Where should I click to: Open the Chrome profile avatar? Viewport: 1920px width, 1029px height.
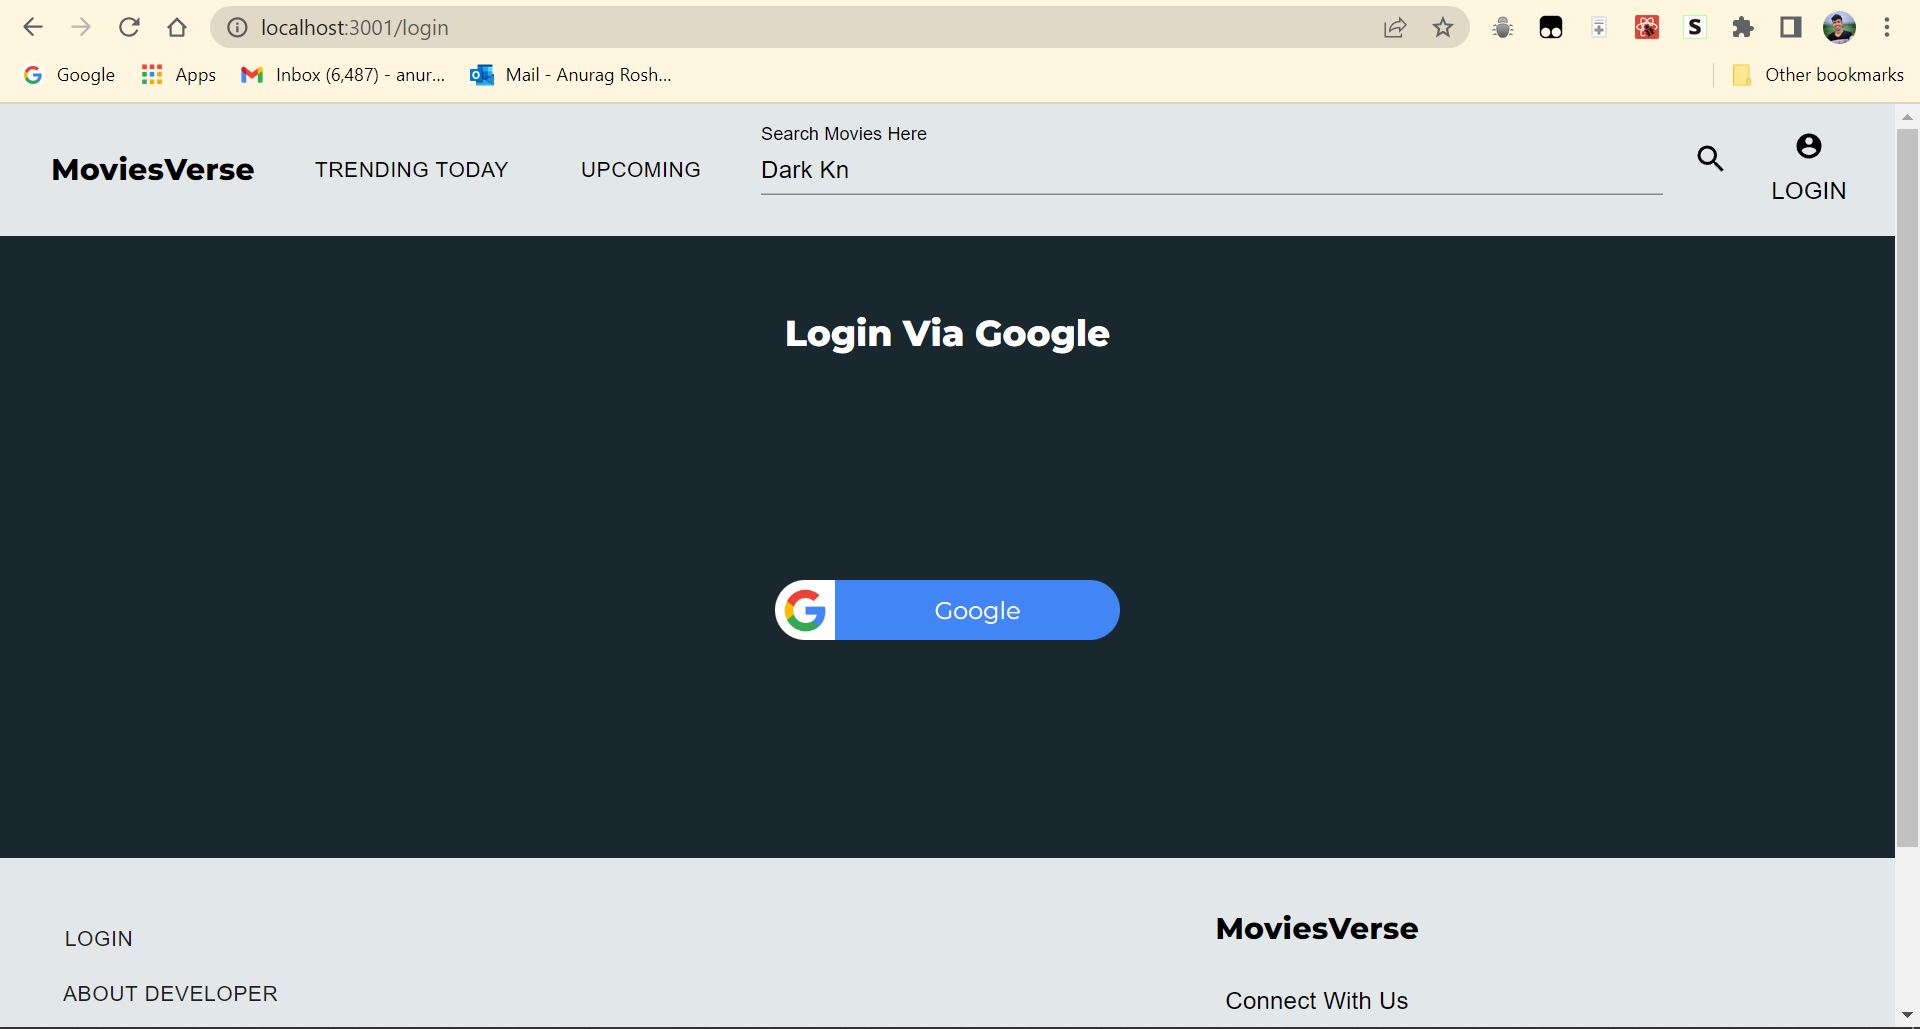tap(1839, 28)
